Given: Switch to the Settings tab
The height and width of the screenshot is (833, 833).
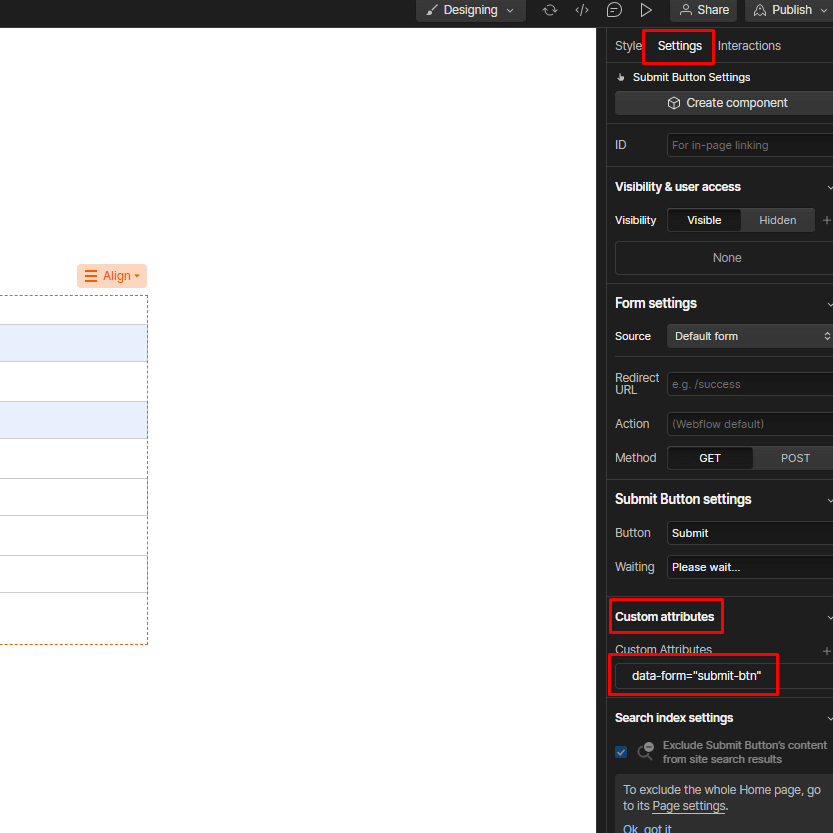Looking at the screenshot, I should pos(679,46).
